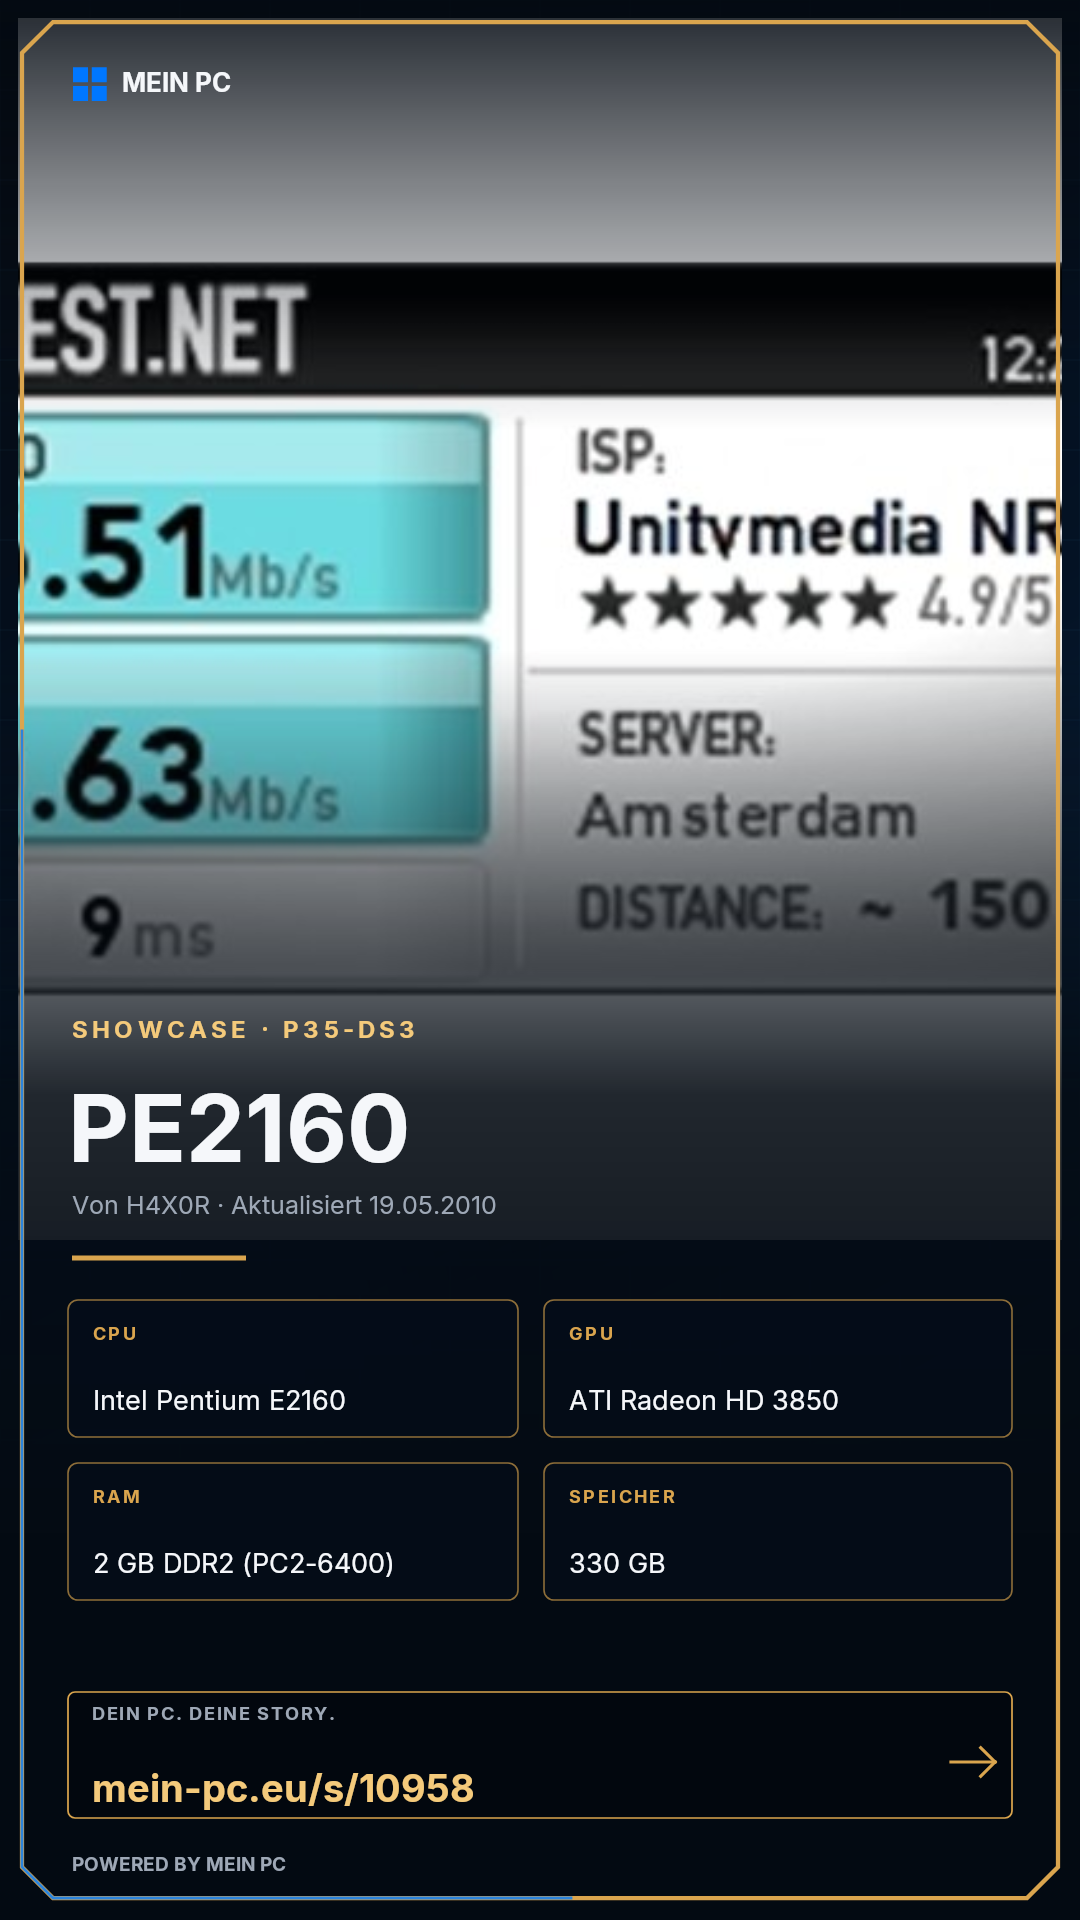Click the PE2160 build title
The height and width of the screenshot is (1920, 1080).
[x=240, y=1129]
